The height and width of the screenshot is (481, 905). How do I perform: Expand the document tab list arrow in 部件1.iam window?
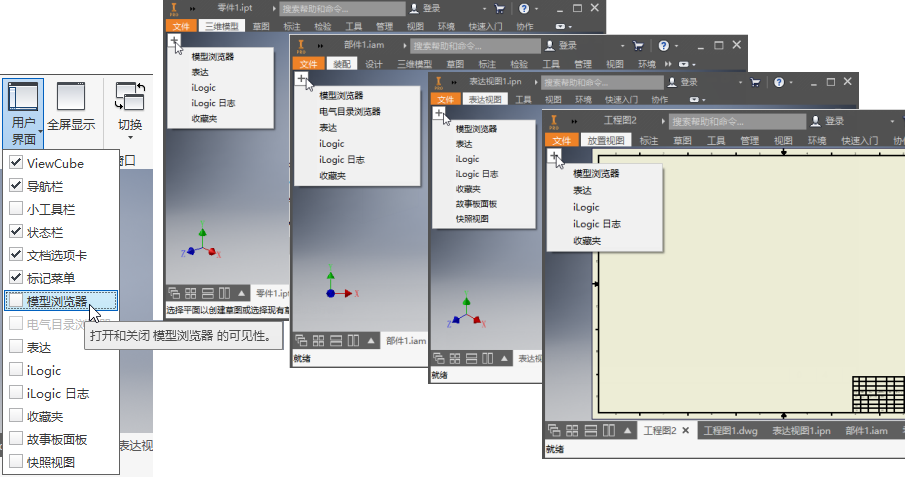click(371, 341)
